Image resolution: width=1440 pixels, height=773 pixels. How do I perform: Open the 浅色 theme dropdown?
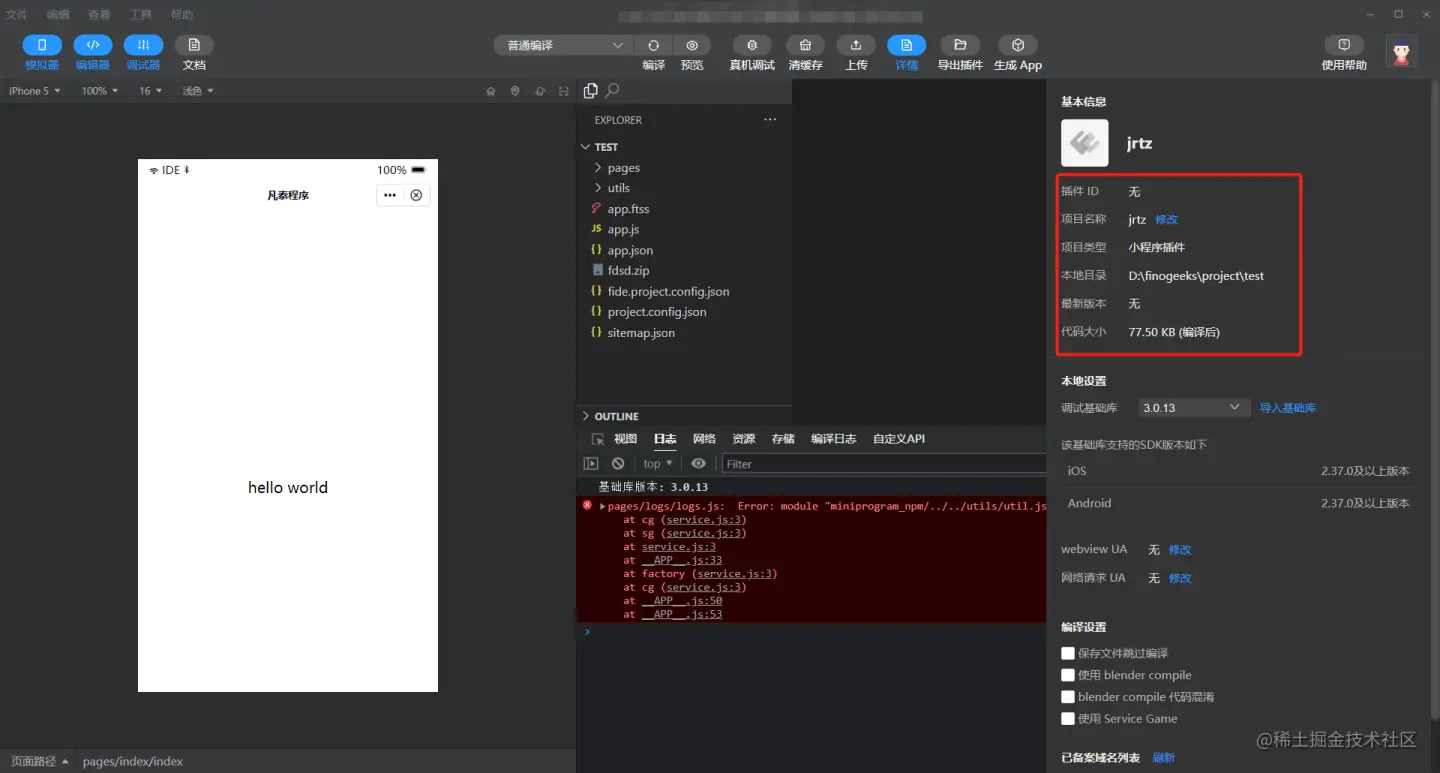pos(198,91)
